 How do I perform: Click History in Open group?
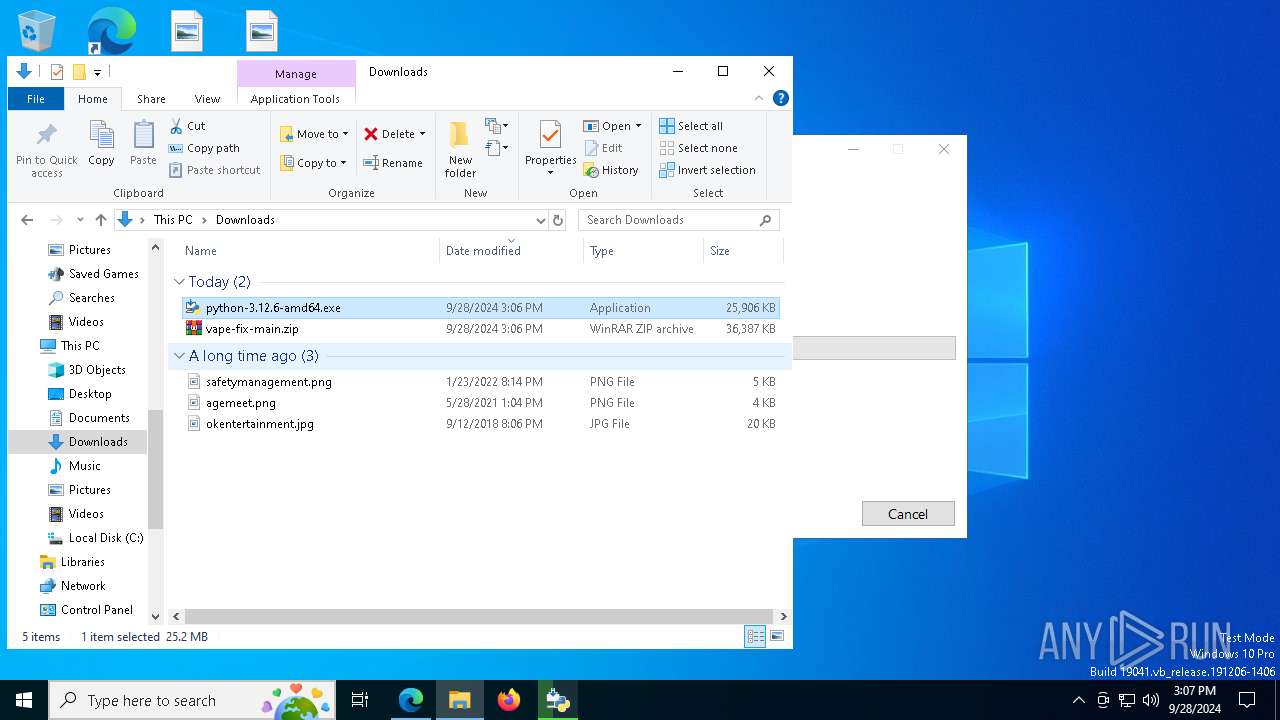tap(611, 170)
